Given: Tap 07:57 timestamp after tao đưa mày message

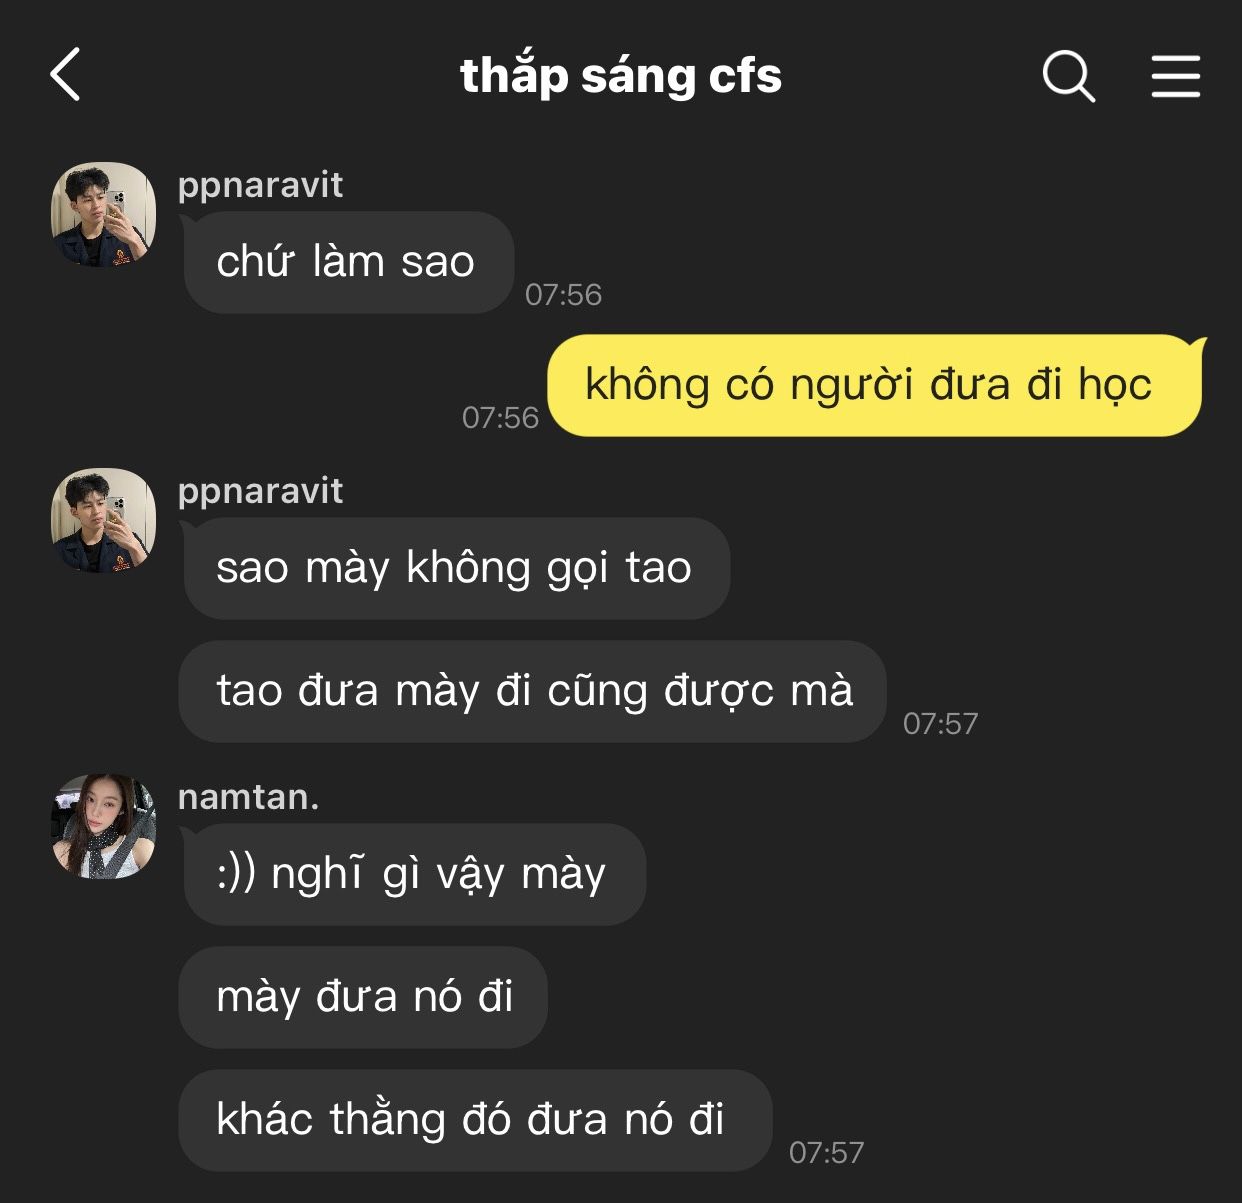Looking at the screenshot, I should [940, 723].
